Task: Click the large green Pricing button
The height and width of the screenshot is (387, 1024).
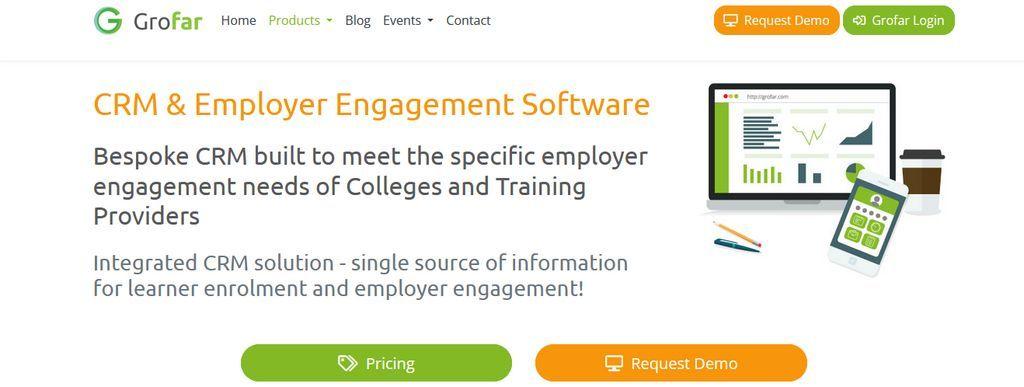Action: click(376, 363)
